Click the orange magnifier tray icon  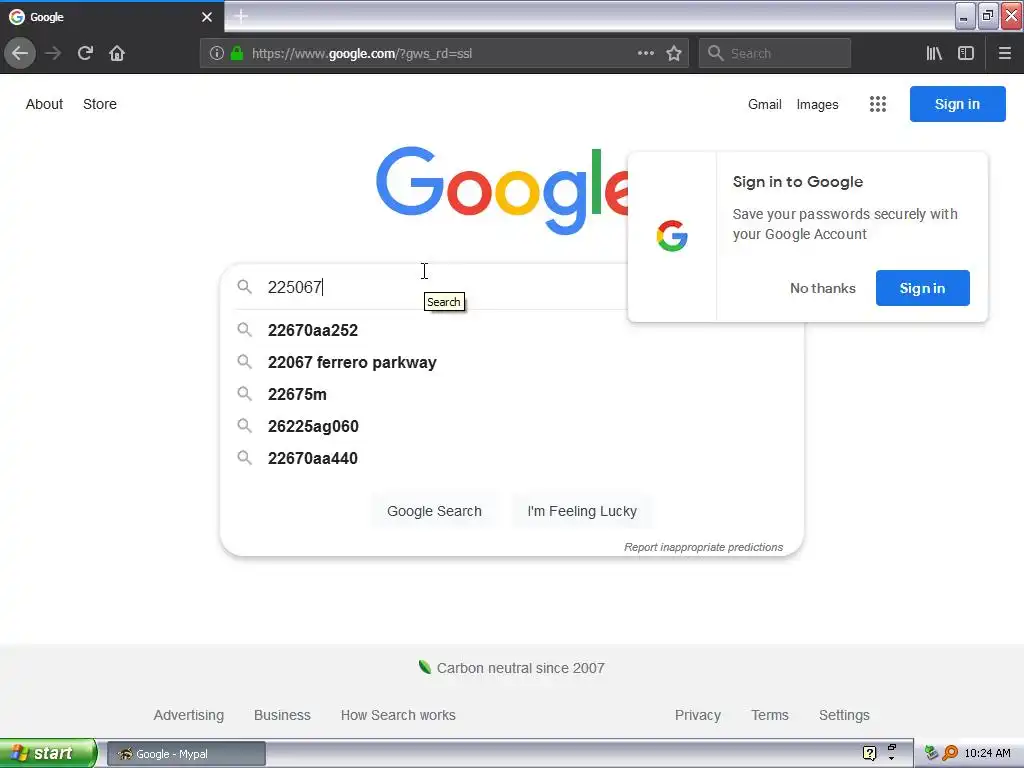click(950, 753)
